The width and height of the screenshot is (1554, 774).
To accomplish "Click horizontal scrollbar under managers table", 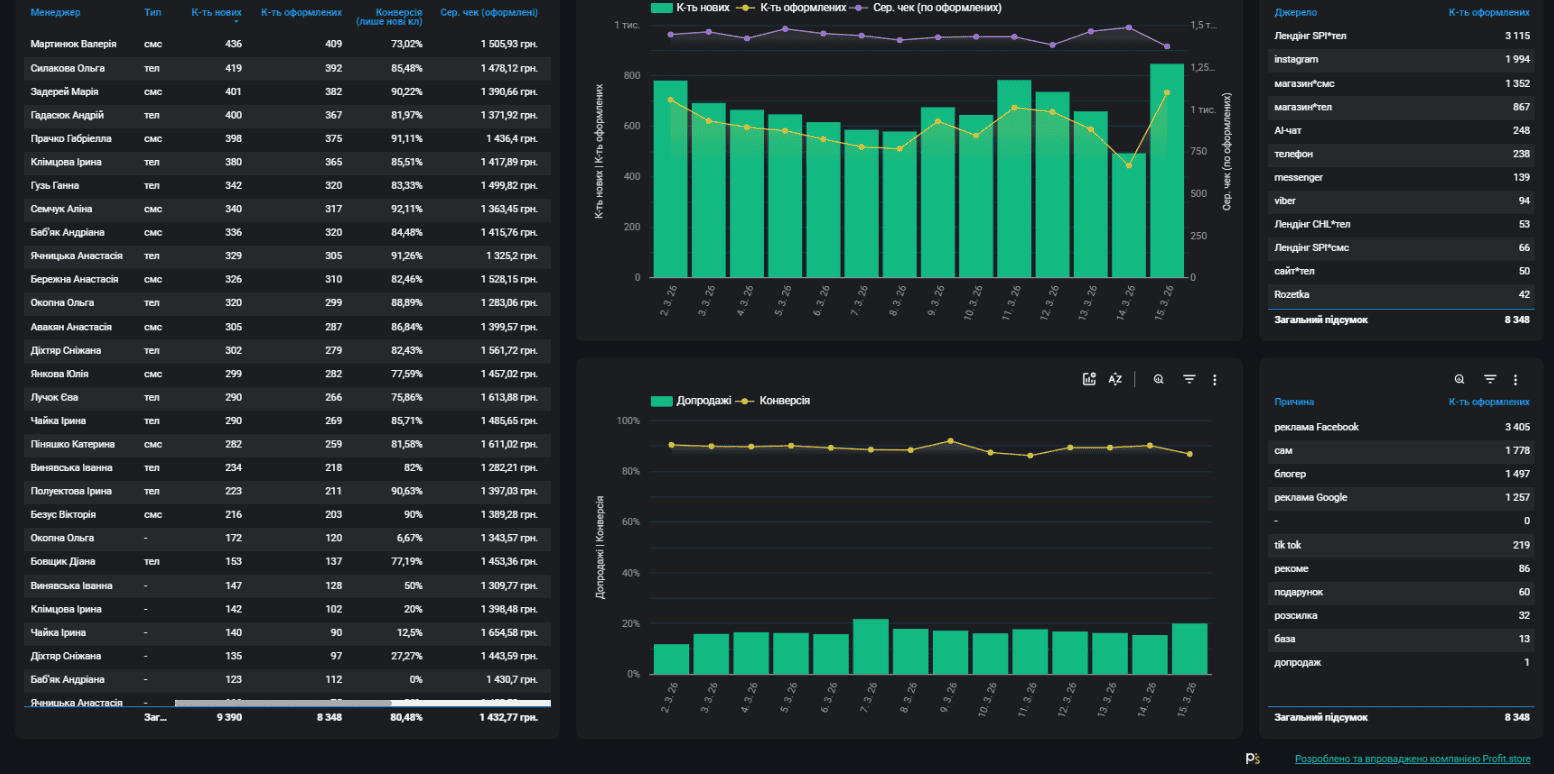I will pyautogui.click(x=363, y=703).
